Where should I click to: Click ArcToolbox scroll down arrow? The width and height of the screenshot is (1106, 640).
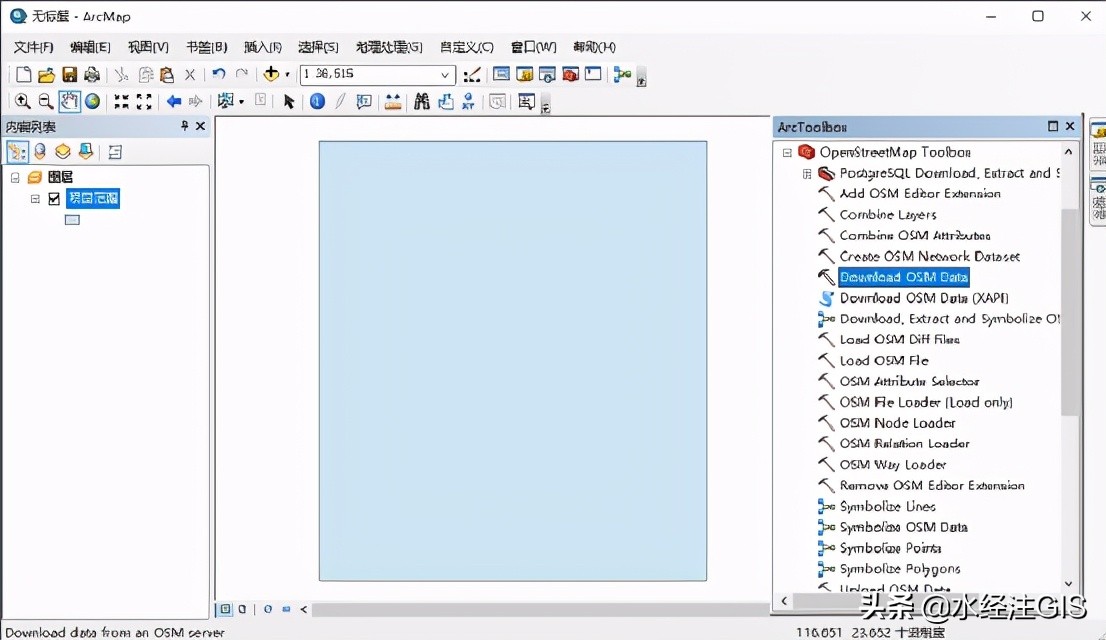pos(1068,584)
